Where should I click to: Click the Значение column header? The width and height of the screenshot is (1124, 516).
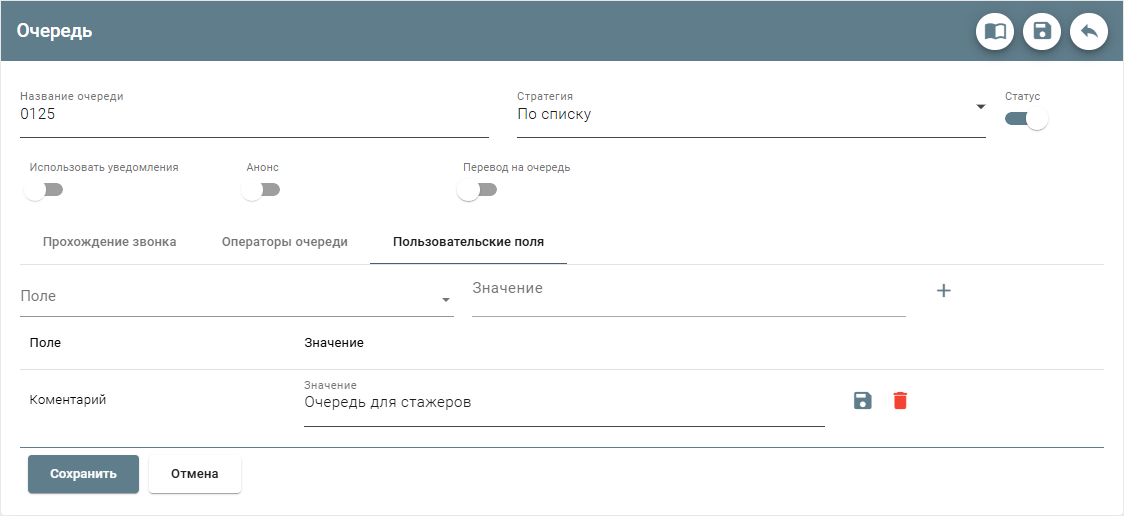pos(334,343)
